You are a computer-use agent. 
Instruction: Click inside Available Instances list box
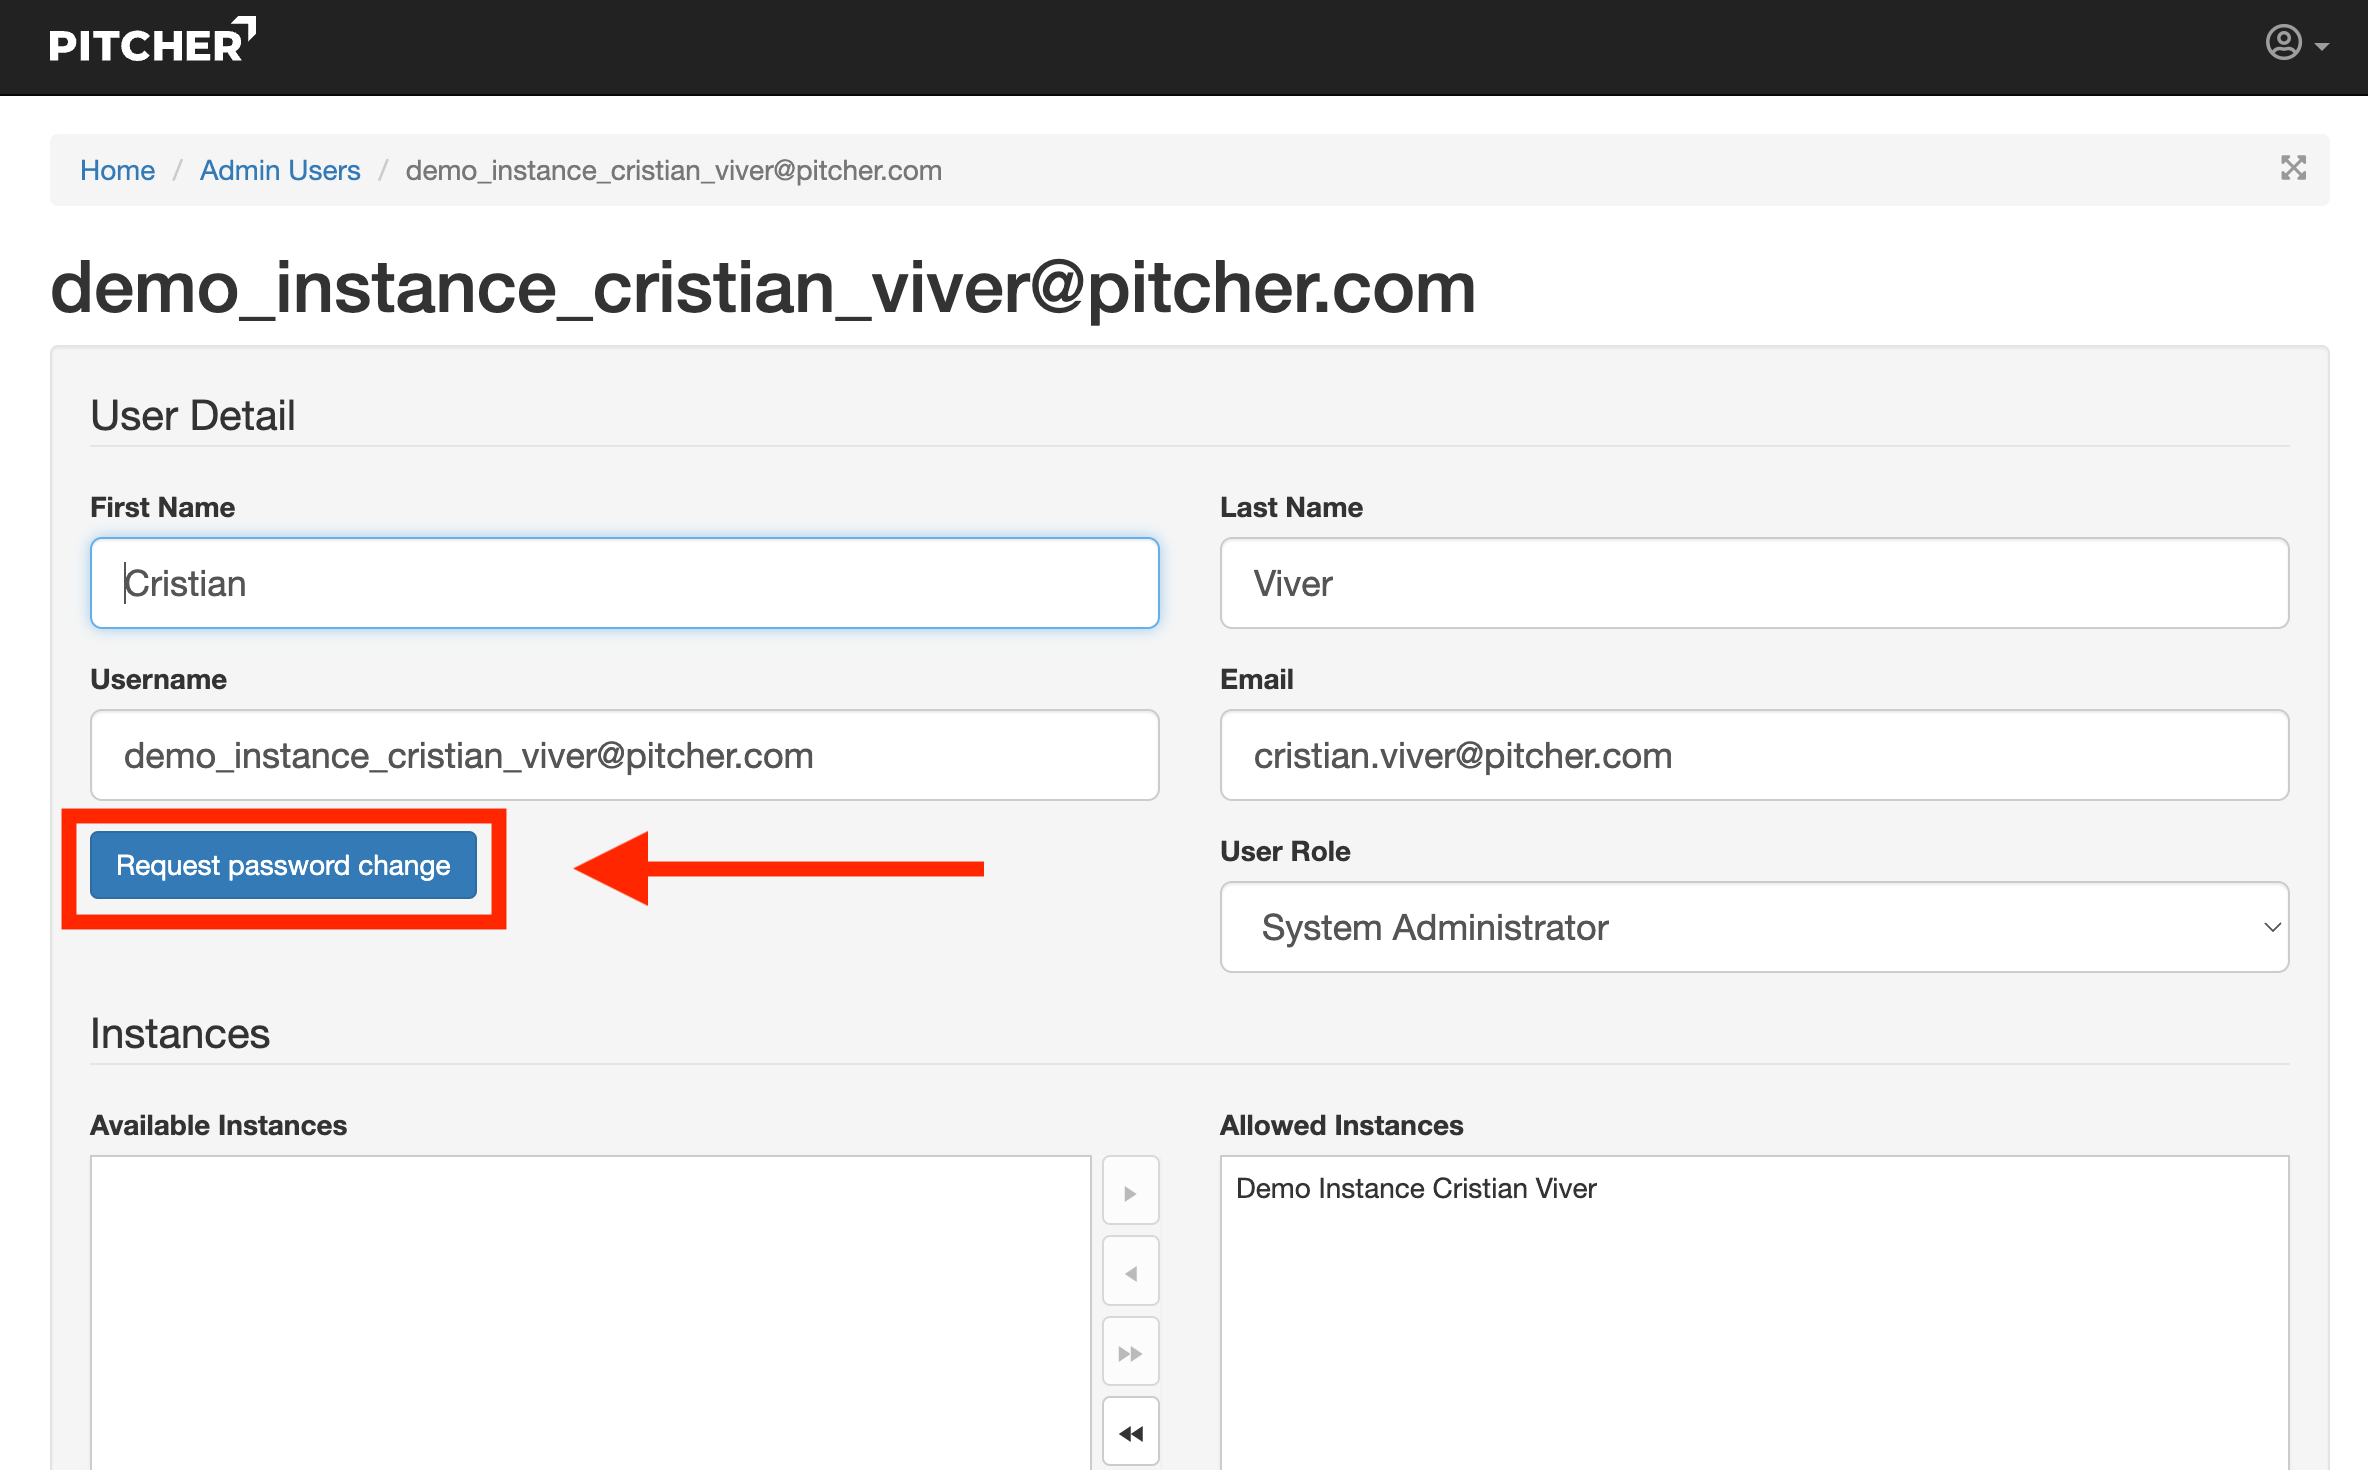click(x=590, y=1310)
